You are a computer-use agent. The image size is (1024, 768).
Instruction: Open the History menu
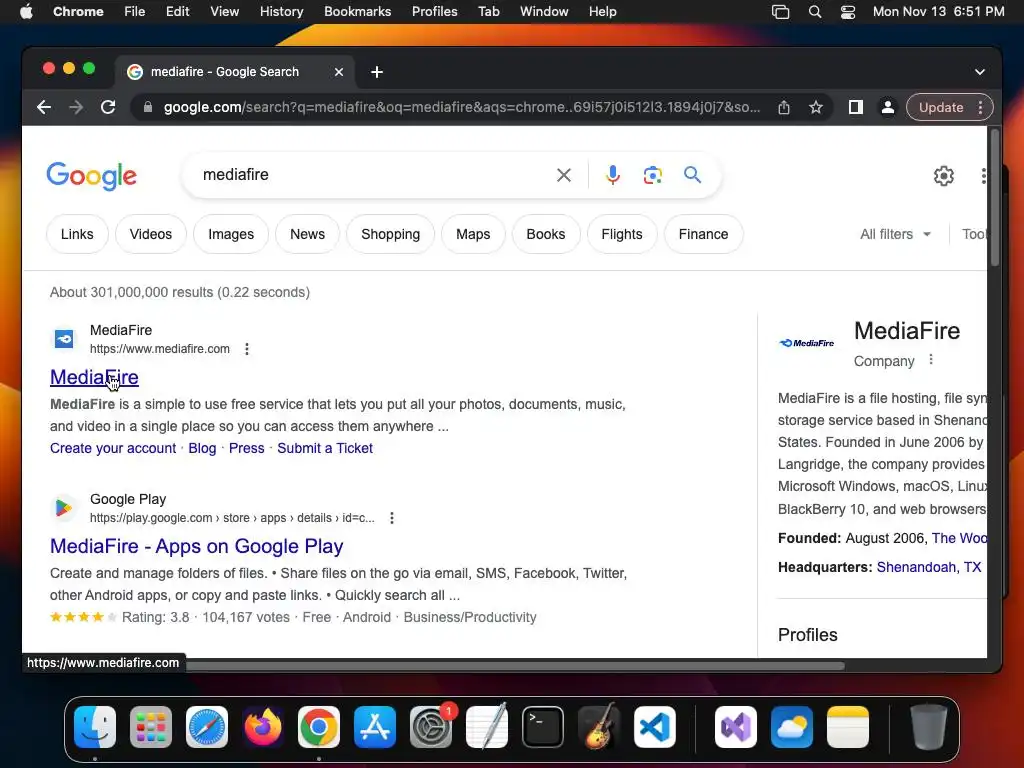click(281, 12)
